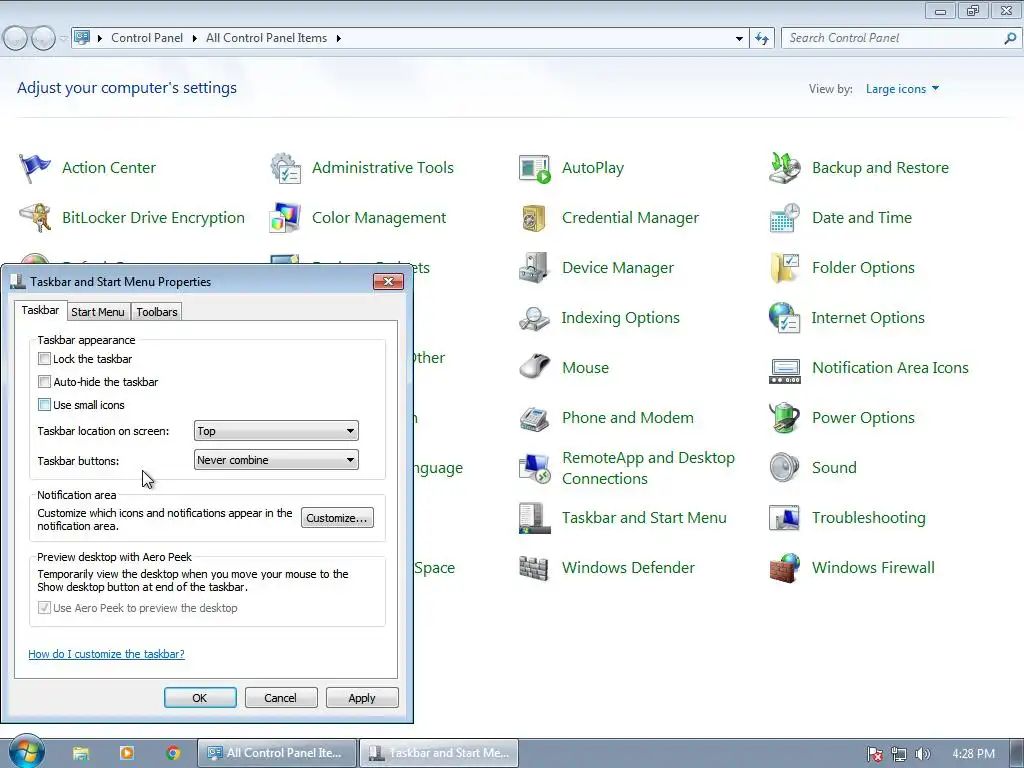
Task: Open Power Options battery icon
Action: [x=785, y=418]
